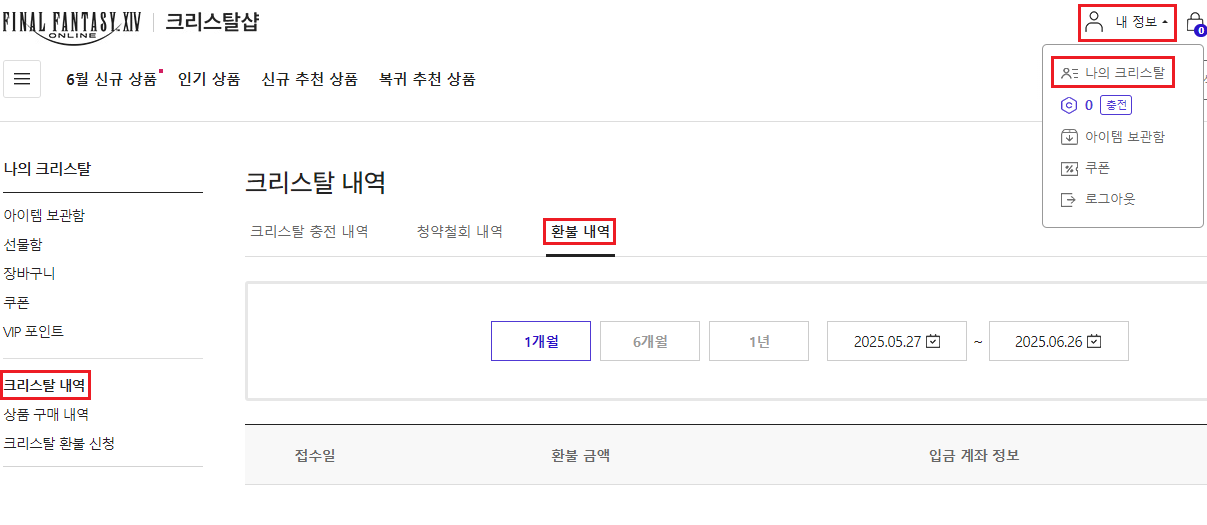The height and width of the screenshot is (525, 1207).
Task: Switch to the 청약철회 내역 tab
Action: tap(459, 232)
